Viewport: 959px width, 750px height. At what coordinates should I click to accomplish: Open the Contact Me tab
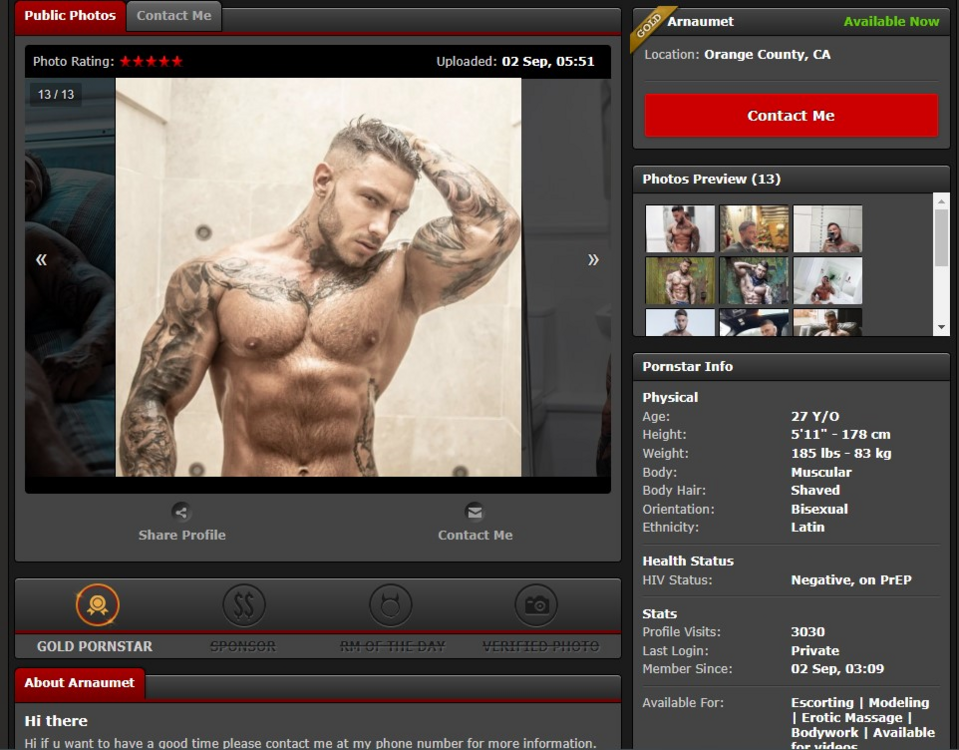[x=174, y=16]
